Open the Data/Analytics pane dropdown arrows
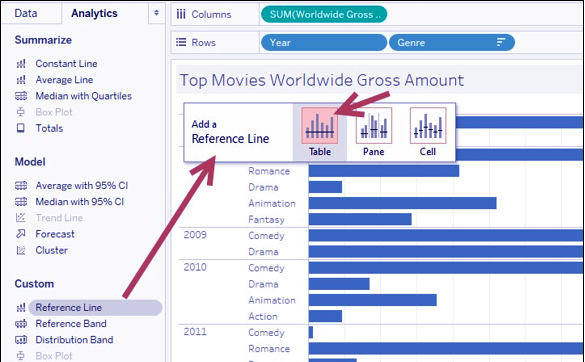585x362 pixels. [x=156, y=13]
